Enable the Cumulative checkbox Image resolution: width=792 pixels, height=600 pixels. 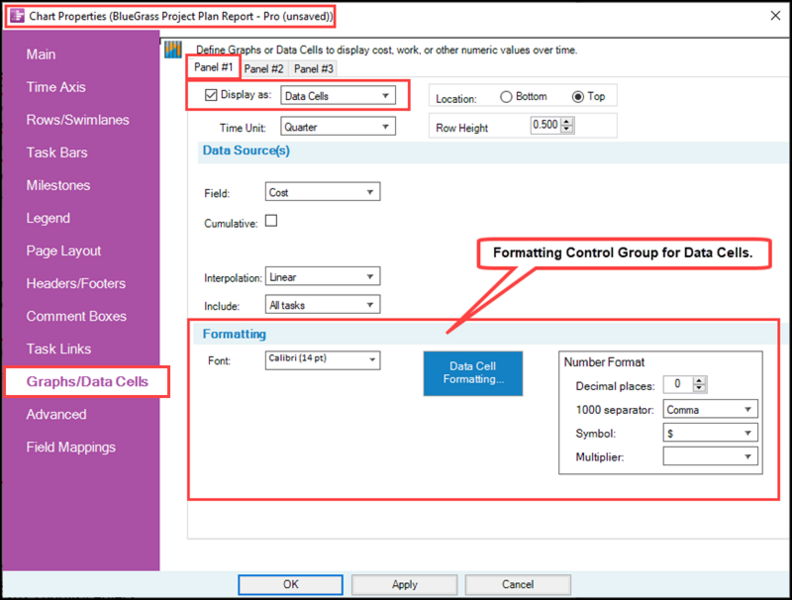(x=271, y=221)
